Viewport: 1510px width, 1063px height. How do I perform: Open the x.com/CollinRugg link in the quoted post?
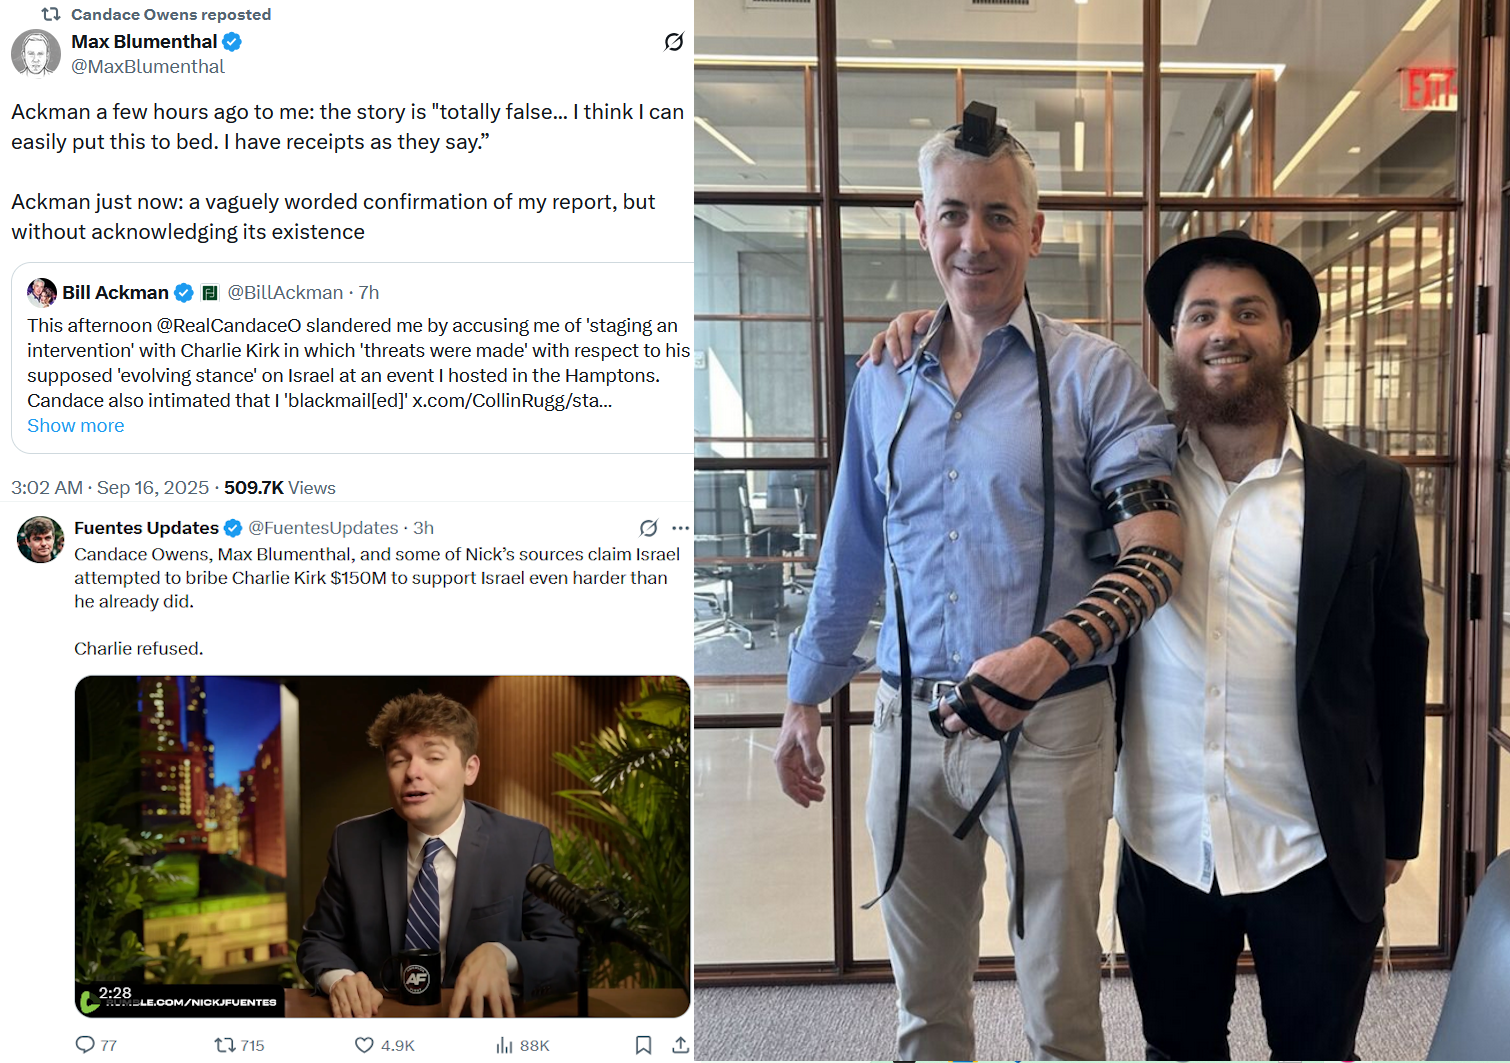511,401
